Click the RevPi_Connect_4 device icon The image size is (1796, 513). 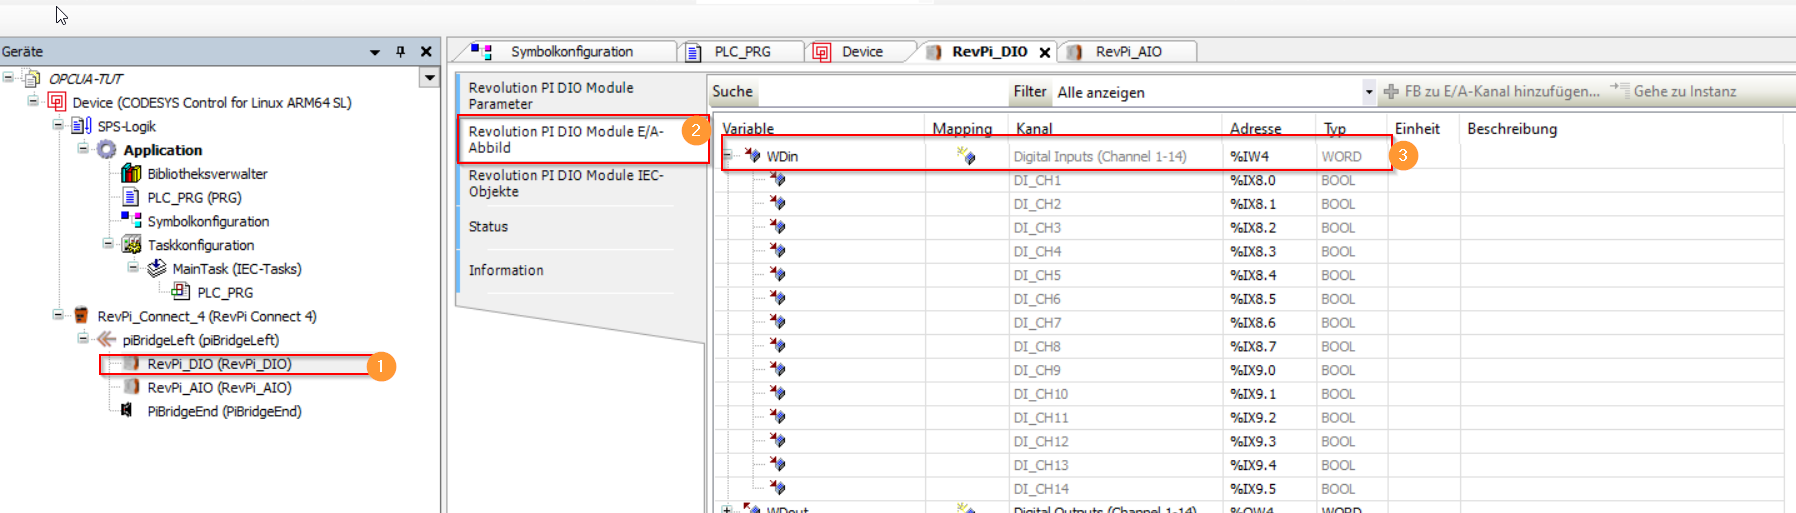pyautogui.click(x=82, y=316)
